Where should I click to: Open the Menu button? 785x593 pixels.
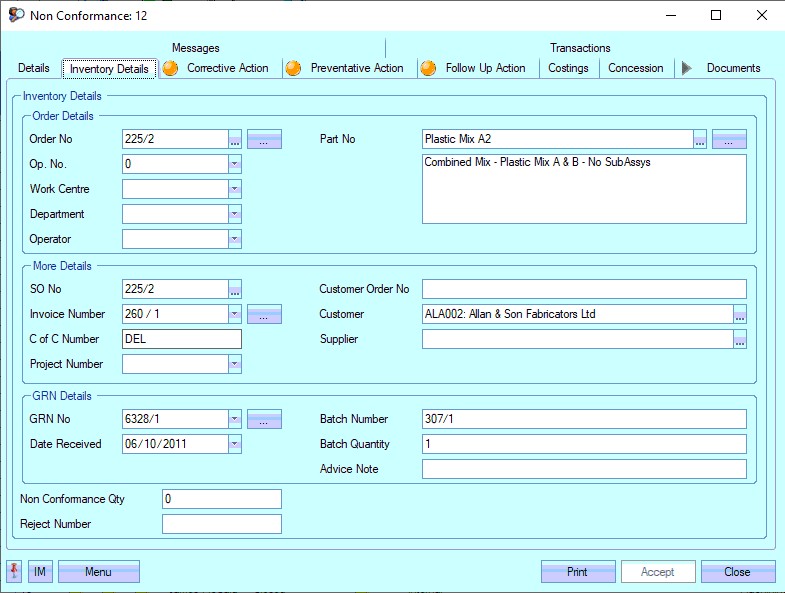pos(98,572)
